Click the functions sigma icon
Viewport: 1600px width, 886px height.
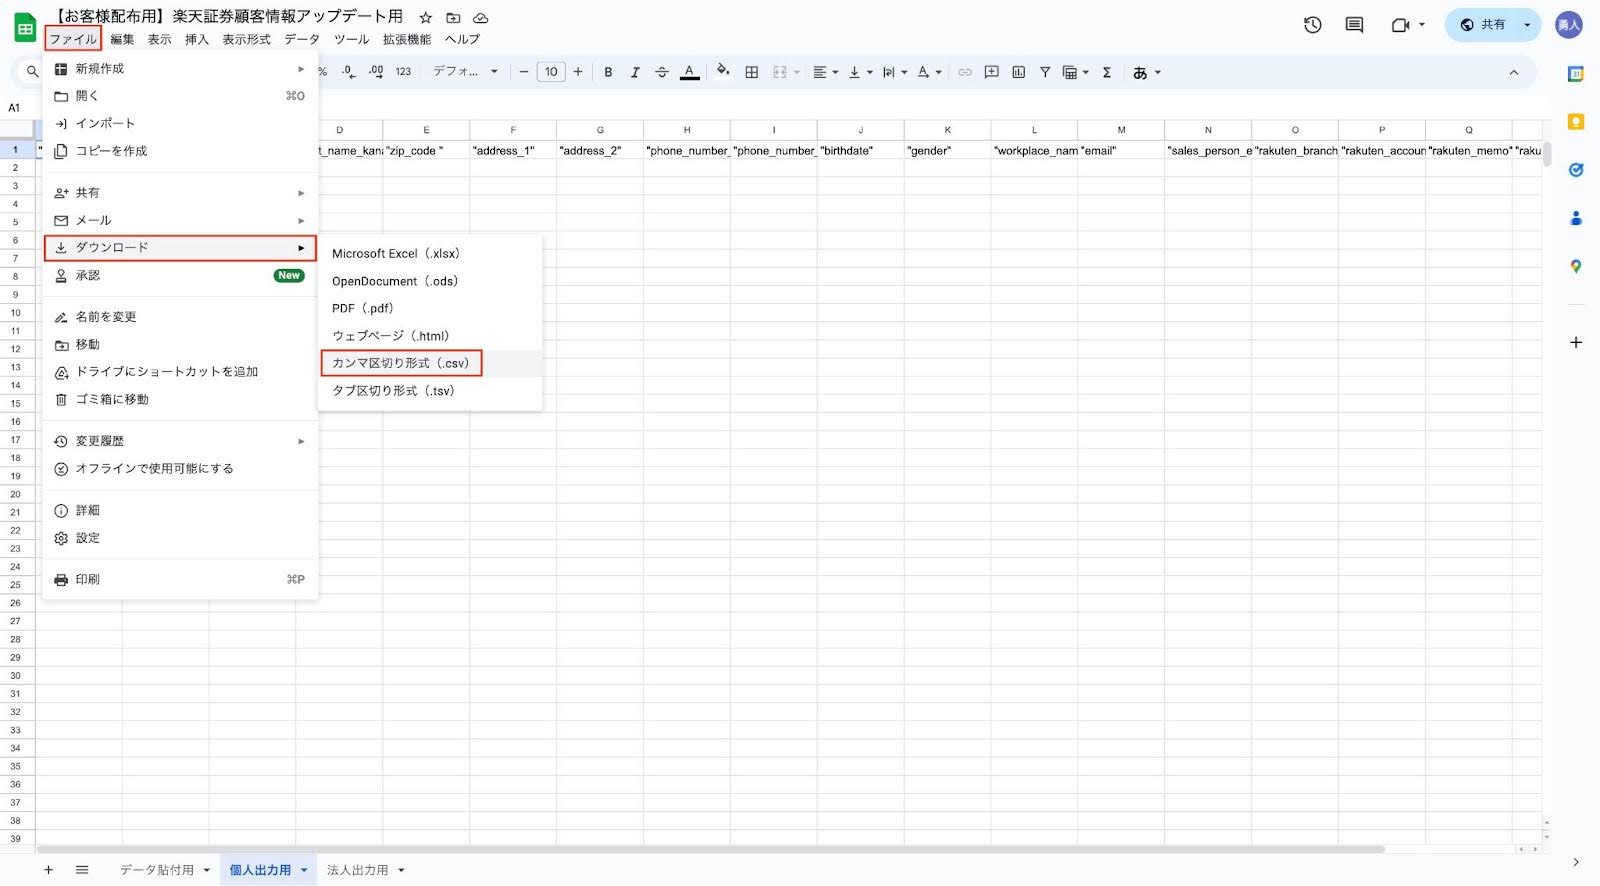pos(1107,72)
